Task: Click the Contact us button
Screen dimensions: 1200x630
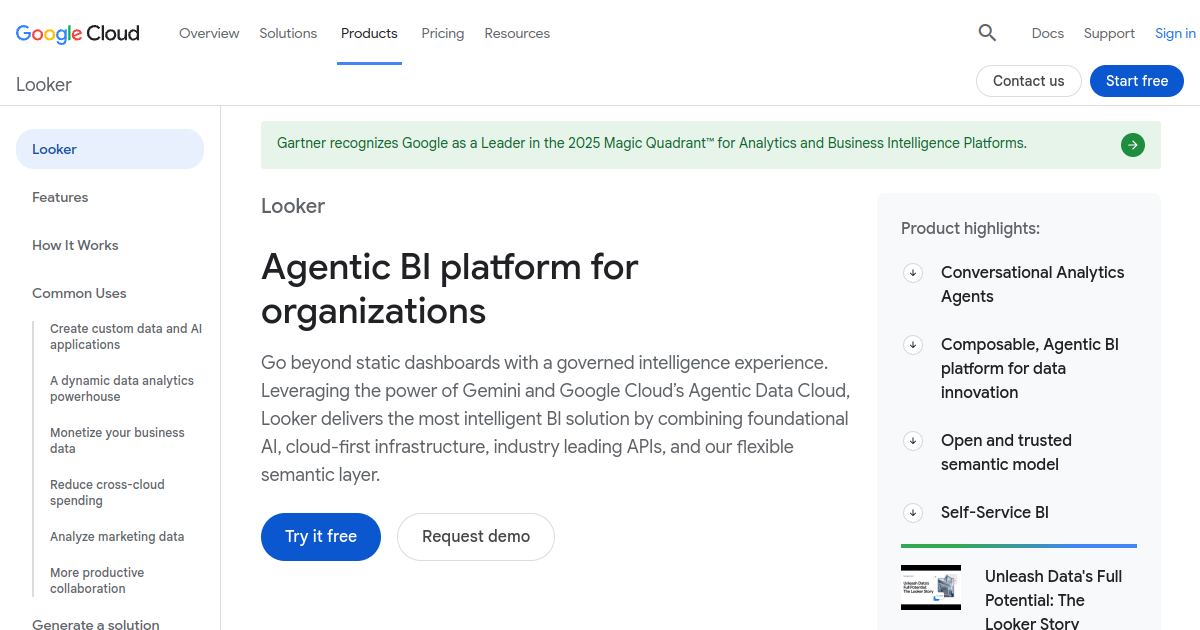Action: click(1029, 81)
